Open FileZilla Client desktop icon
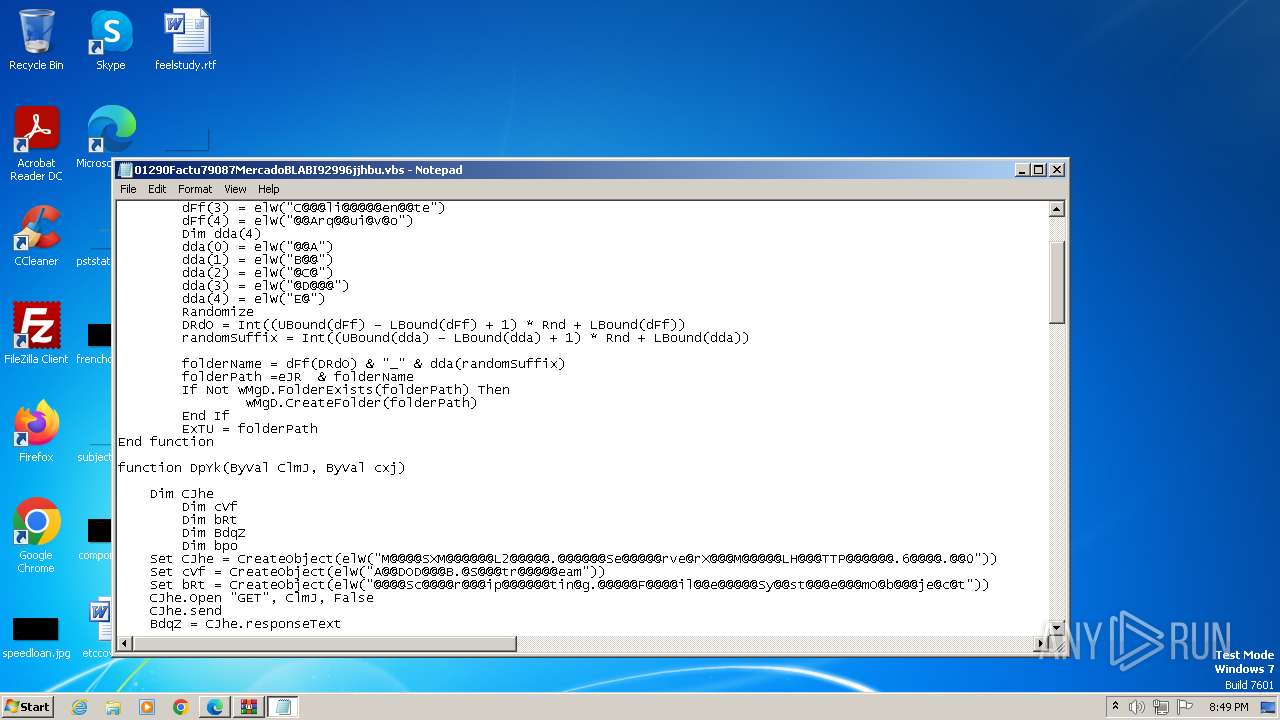Viewport: 1280px width, 720px height. tap(36, 333)
